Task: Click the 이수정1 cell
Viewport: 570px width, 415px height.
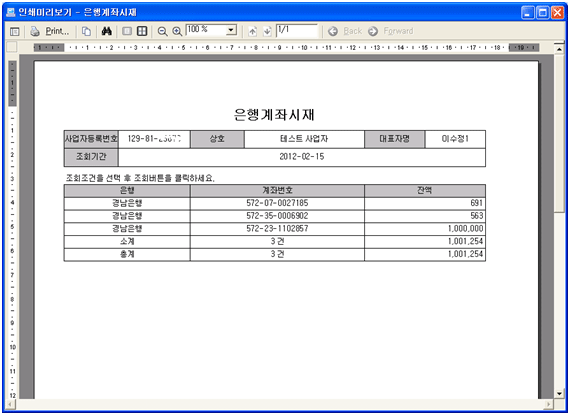Action: click(x=455, y=139)
